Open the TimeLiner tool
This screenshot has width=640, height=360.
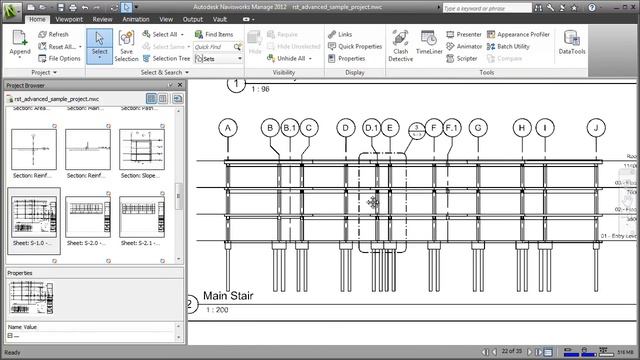[429, 42]
